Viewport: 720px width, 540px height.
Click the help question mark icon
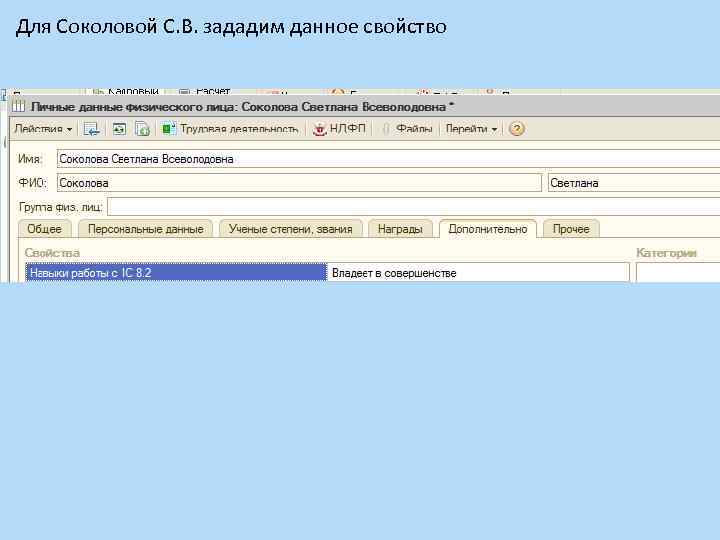coord(516,129)
